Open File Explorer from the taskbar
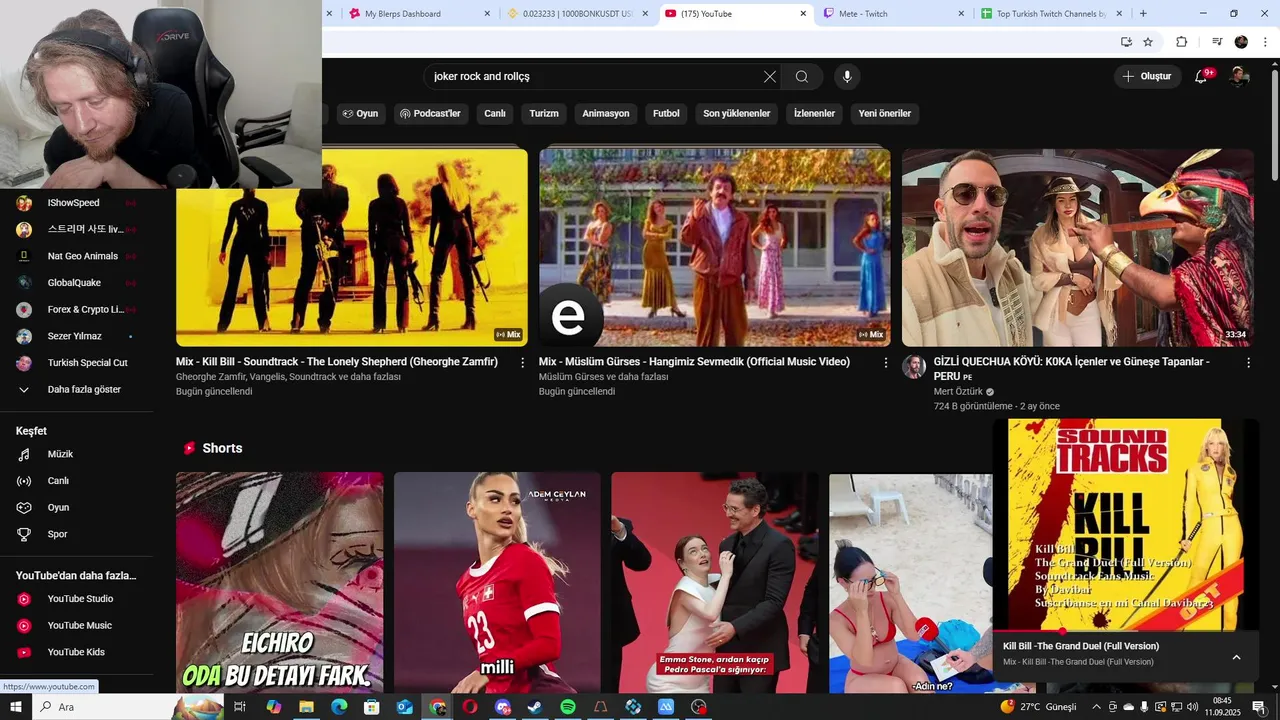Screen dimensions: 1280x720 point(306,707)
